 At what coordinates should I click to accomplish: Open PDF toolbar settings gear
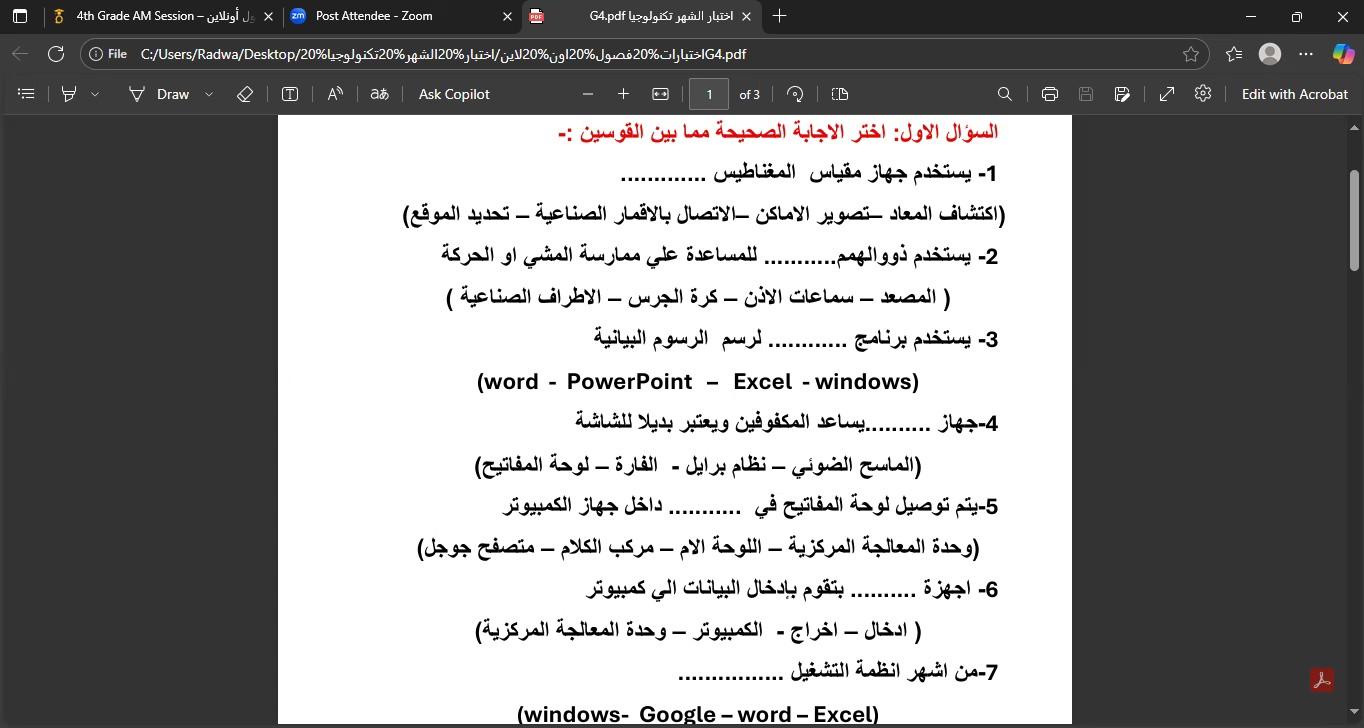[x=1203, y=93]
